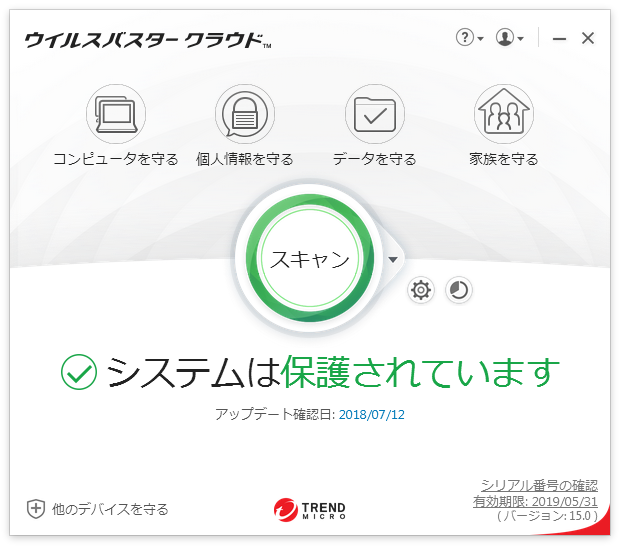Open the help question mark menu
Viewport: 620px width, 547px height.
click(x=470, y=38)
